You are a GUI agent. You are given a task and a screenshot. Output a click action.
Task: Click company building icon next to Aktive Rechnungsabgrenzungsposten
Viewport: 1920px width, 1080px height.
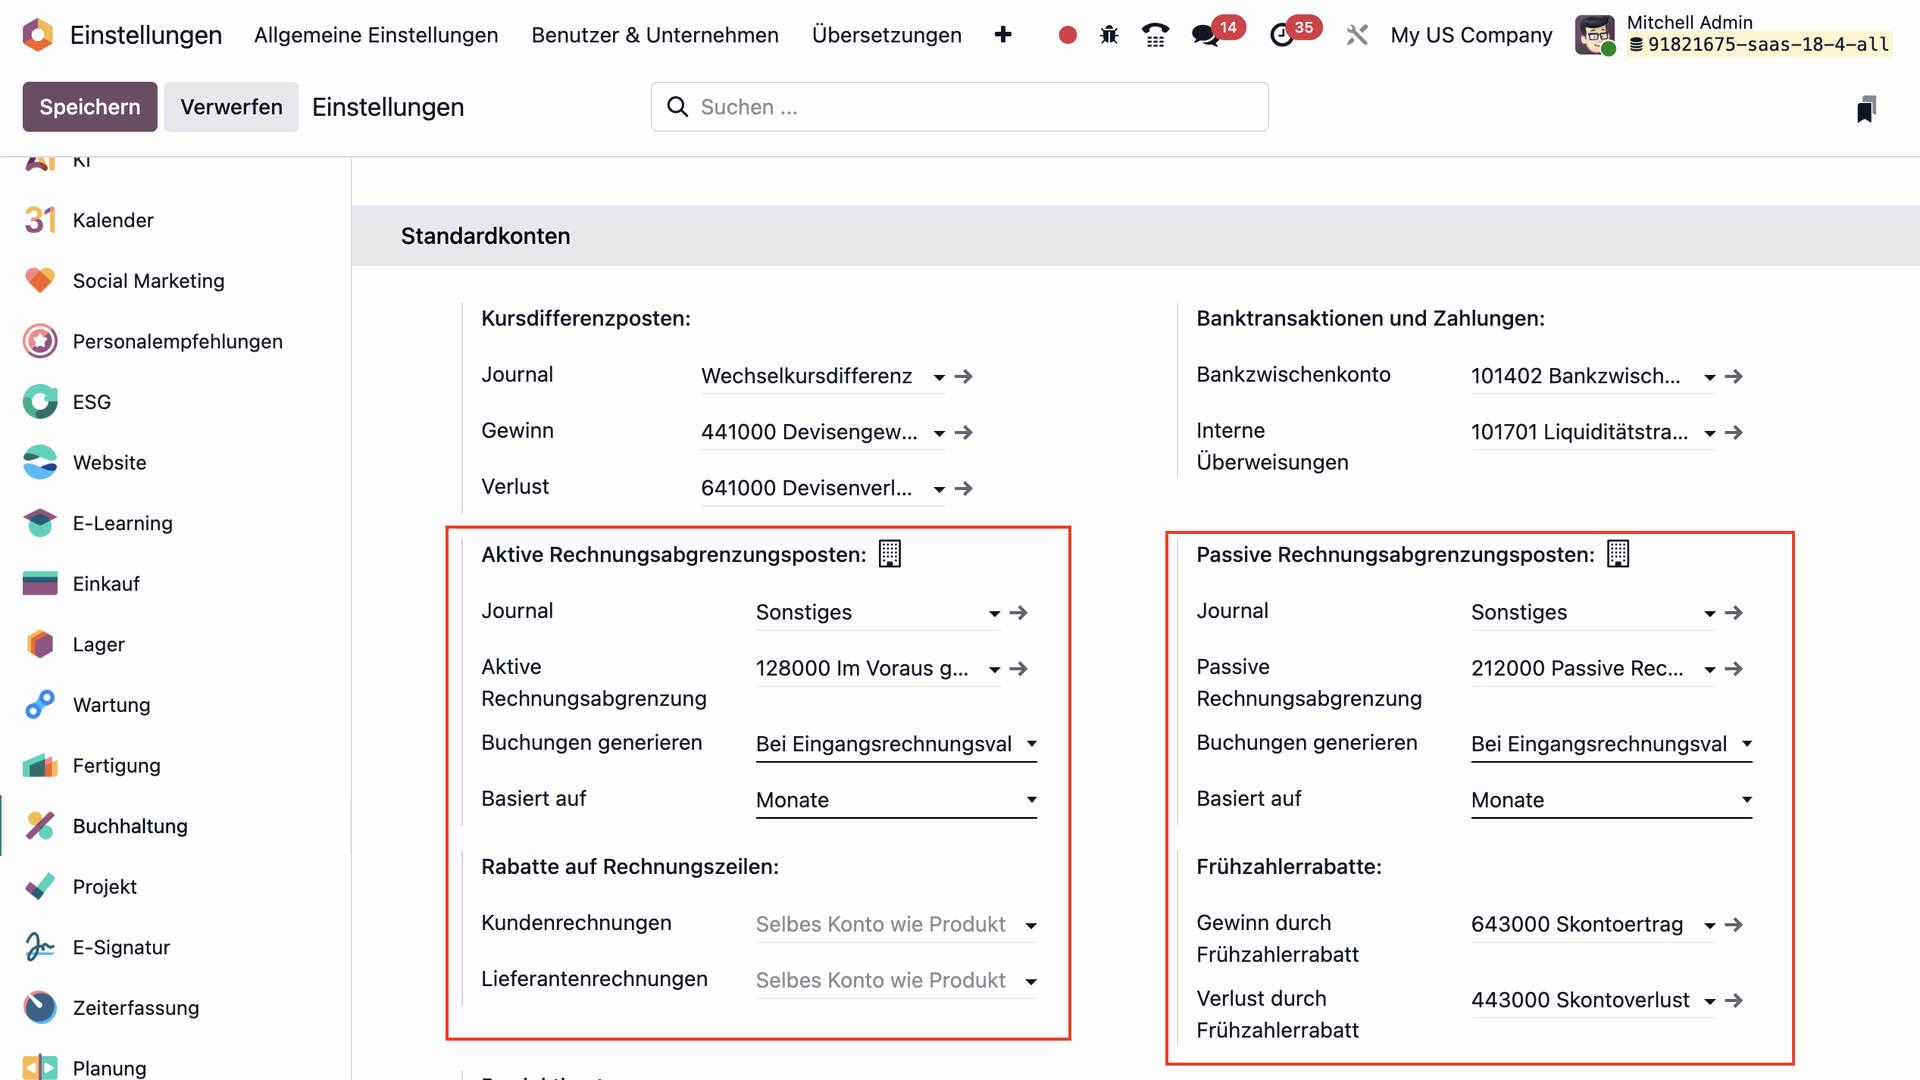889,554
